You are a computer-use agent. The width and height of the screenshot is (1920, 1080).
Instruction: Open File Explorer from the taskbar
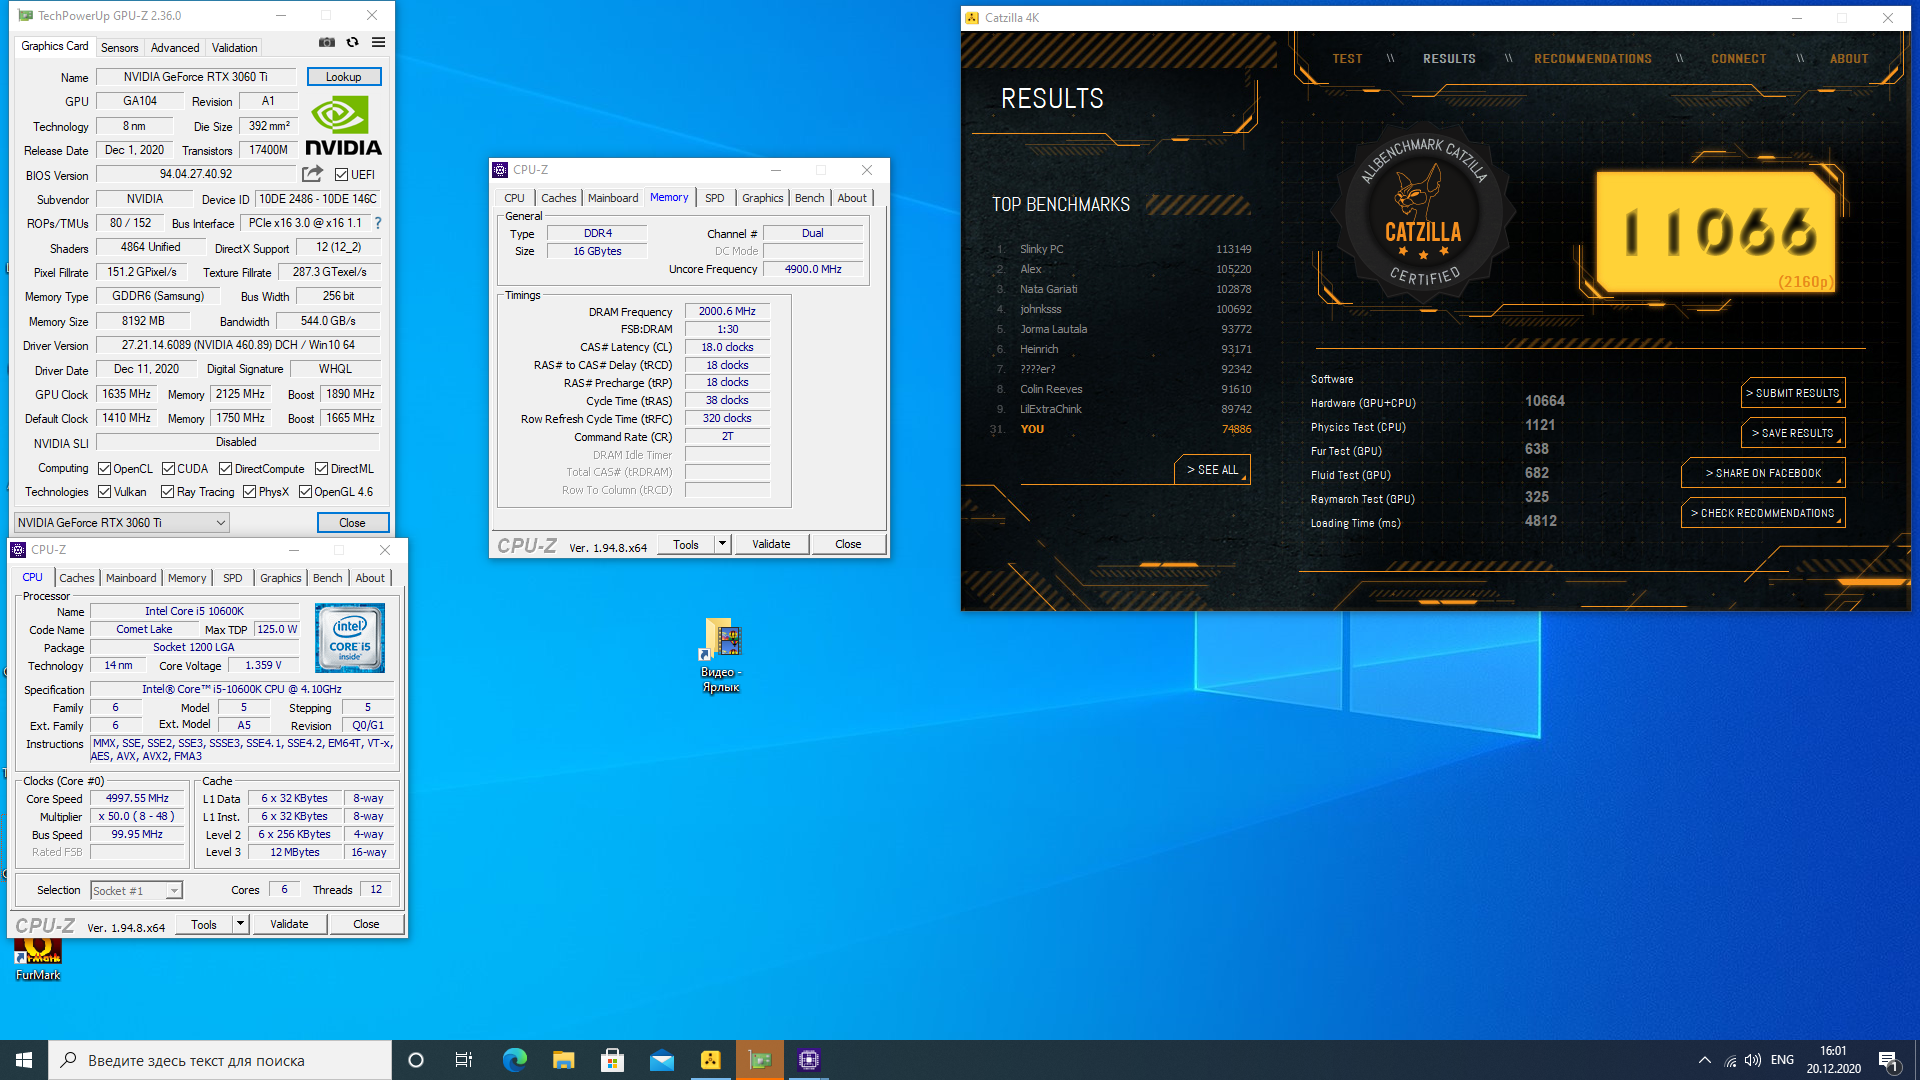[563, 1060]
